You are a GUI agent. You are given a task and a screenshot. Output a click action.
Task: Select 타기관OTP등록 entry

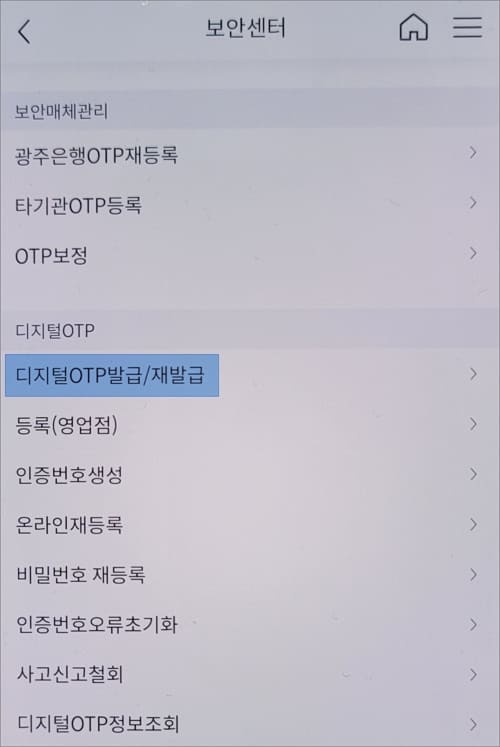point(250,205)
